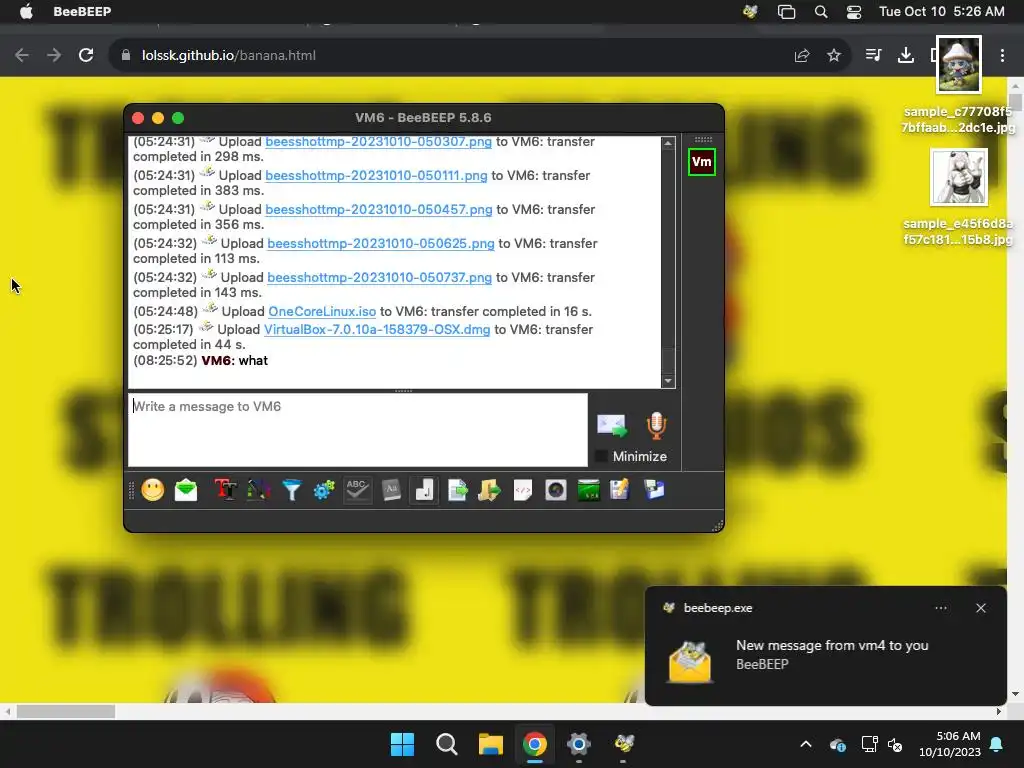This screenshot has width=1024, height=768.
Task: Click the page horizontal scrollbar thumb
Action: [66, 711]
